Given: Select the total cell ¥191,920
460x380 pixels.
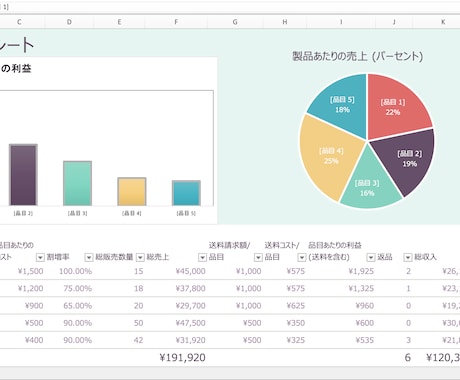Looking at the screenshot, I should pyautogui.click(x=176, y=358).
